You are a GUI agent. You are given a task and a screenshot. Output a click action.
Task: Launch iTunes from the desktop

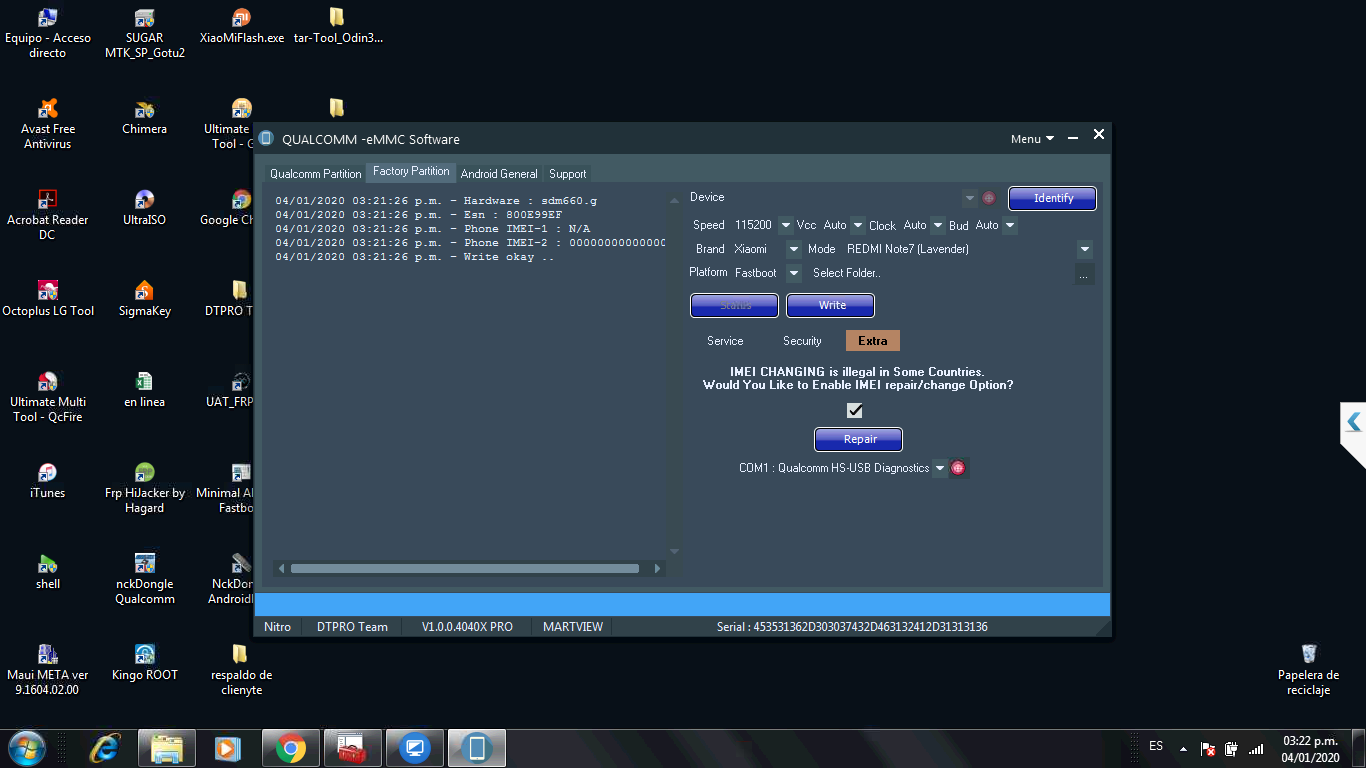(x=48, y=481)
